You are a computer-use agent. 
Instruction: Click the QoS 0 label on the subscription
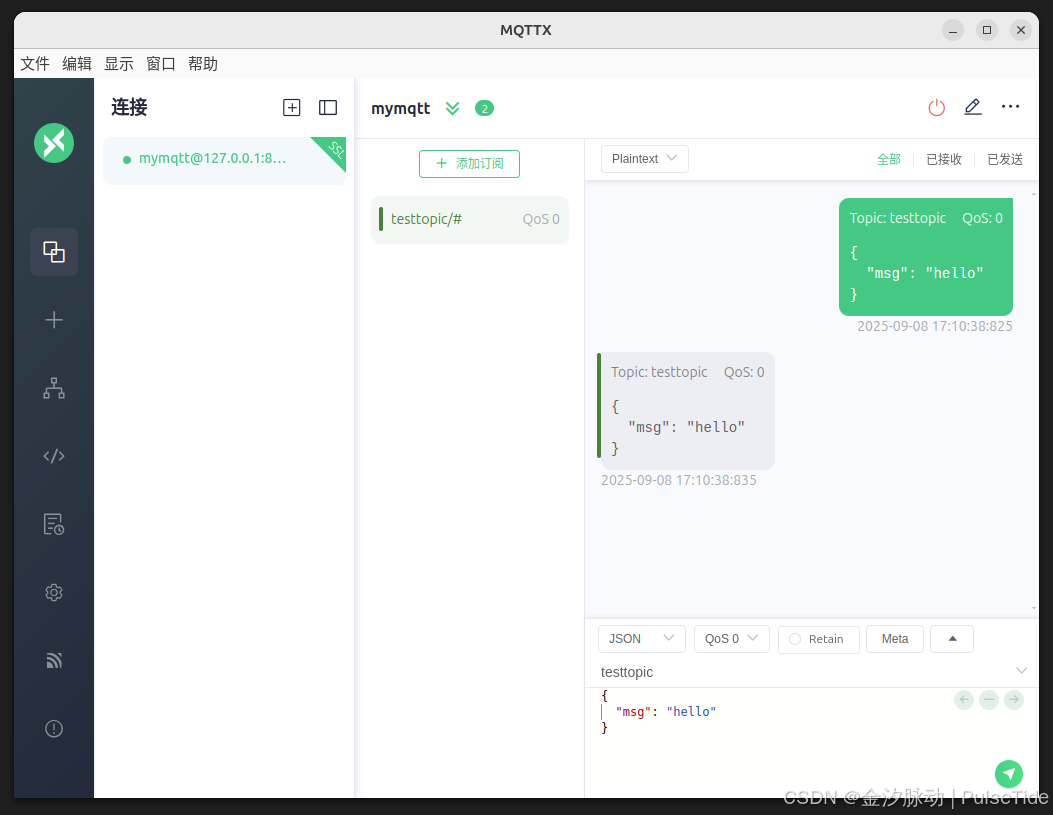click(541, 220)
